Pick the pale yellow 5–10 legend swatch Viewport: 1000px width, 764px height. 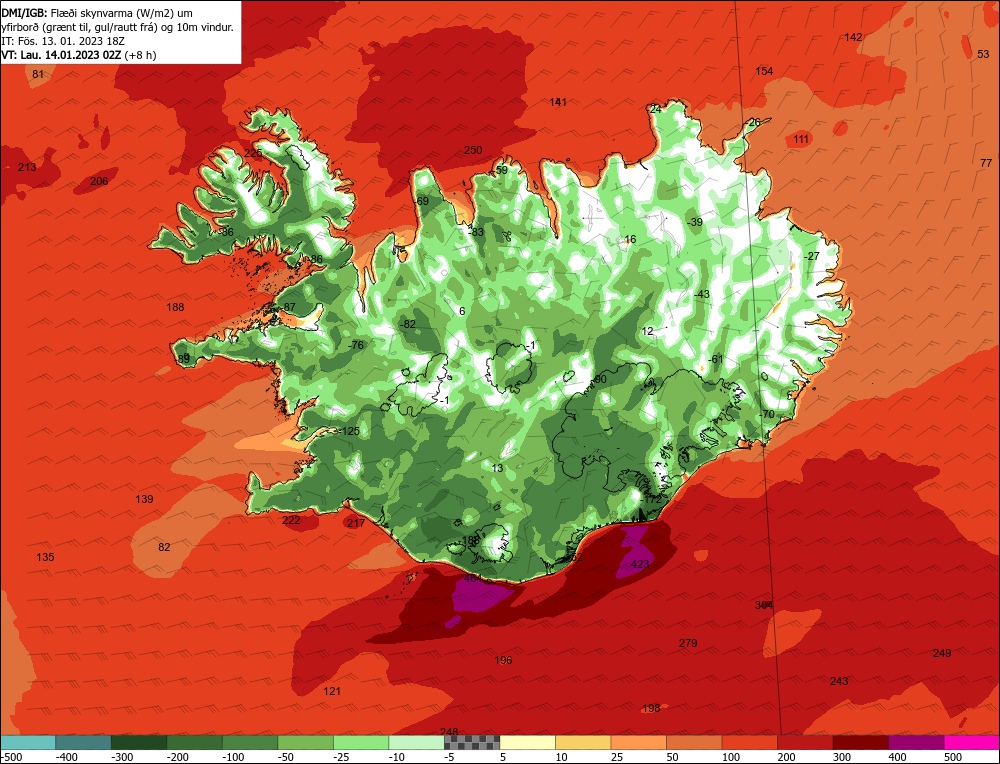(x=527, y=742)
